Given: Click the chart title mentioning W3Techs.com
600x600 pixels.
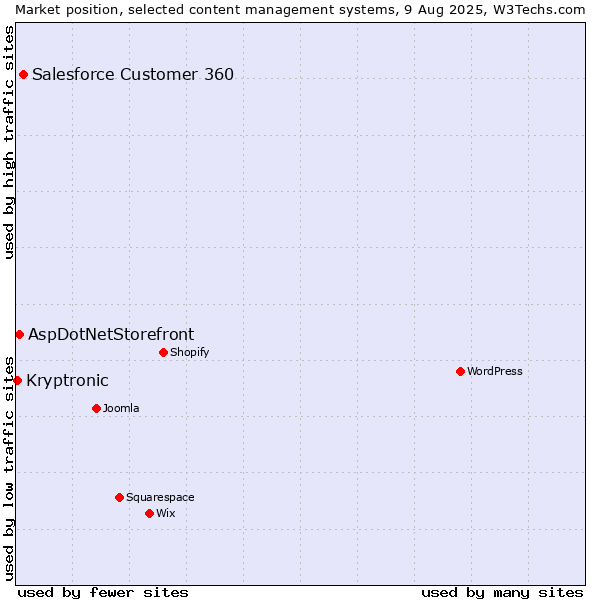Looking at the screenshot, I should pos(300,10).
